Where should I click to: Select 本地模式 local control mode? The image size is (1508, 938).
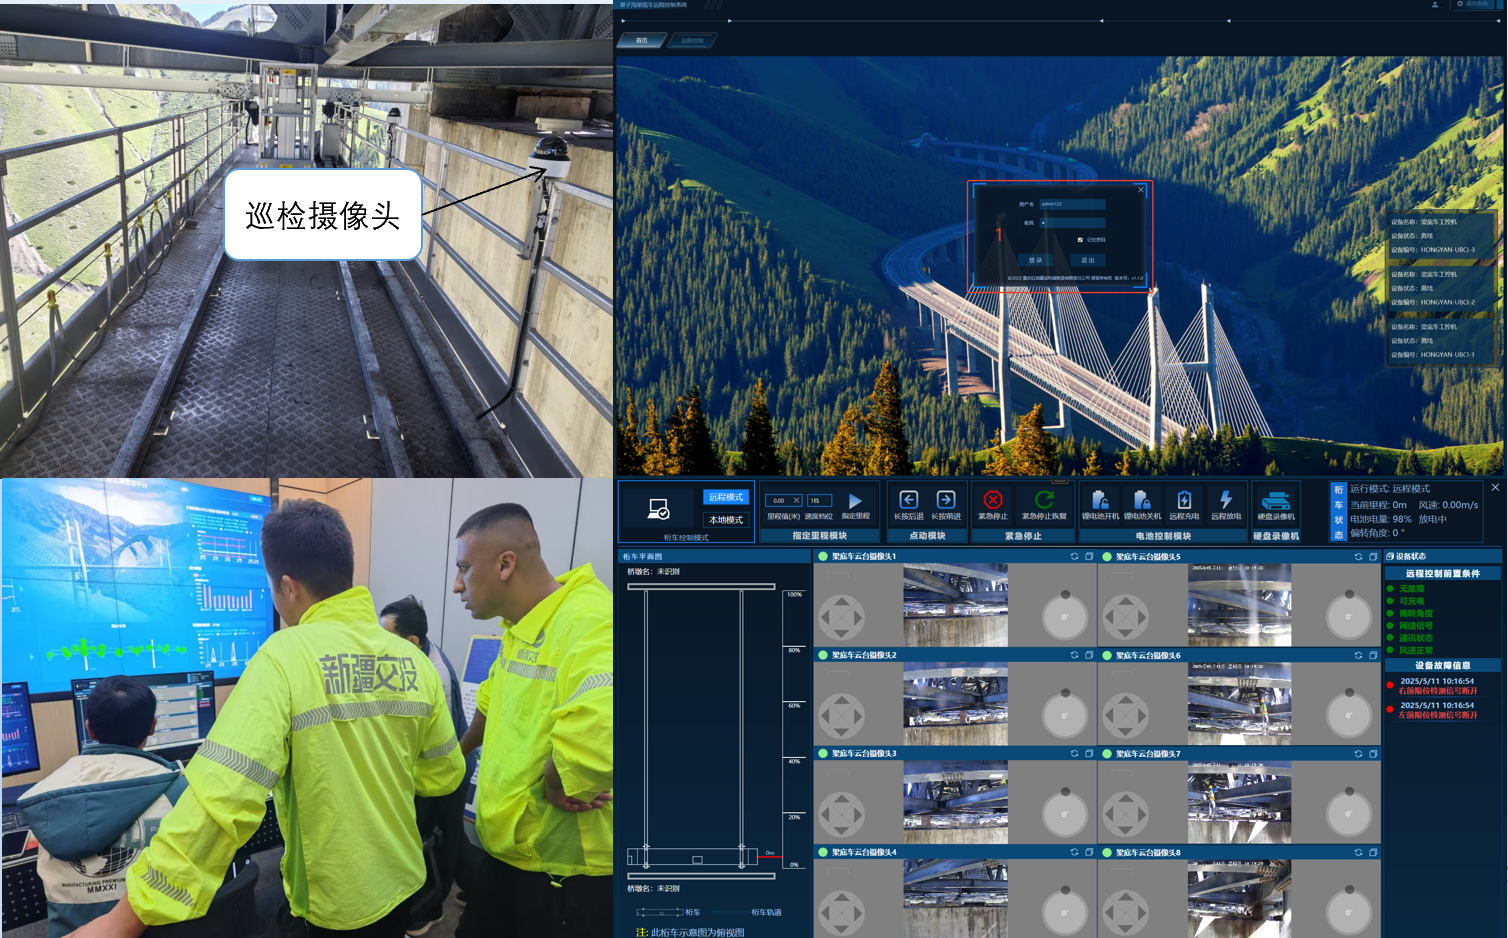coord(726,520)
